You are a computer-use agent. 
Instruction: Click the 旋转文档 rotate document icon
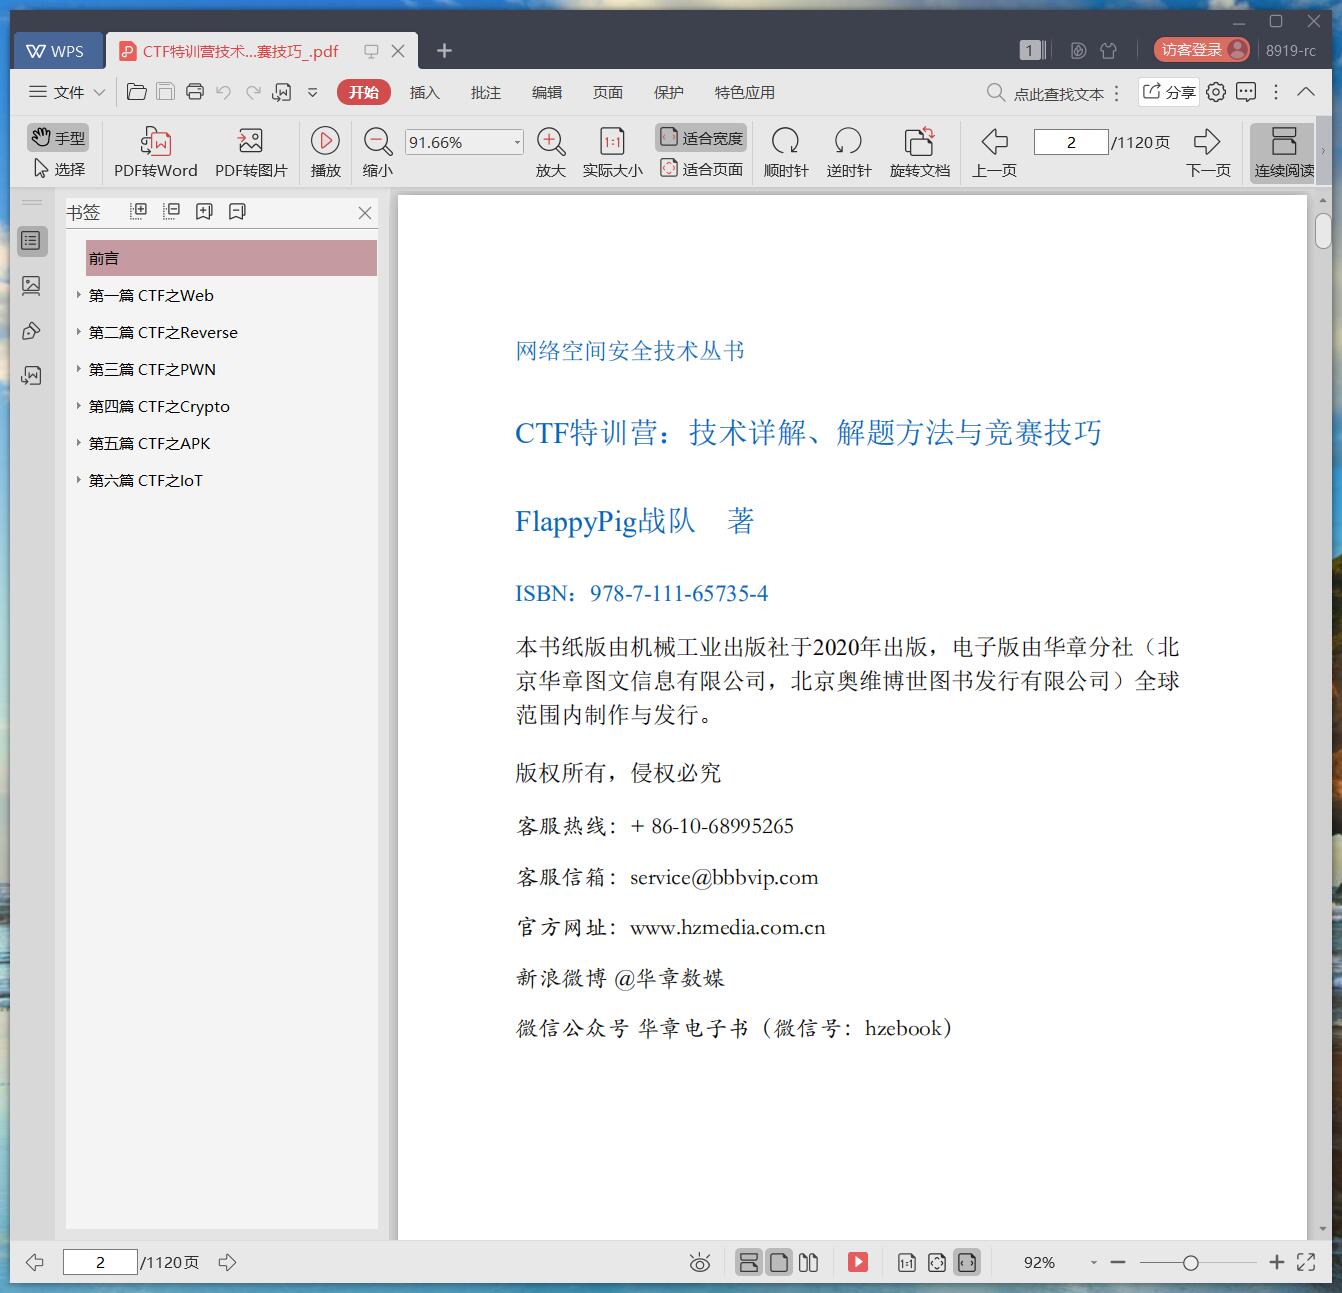(919, 141)
